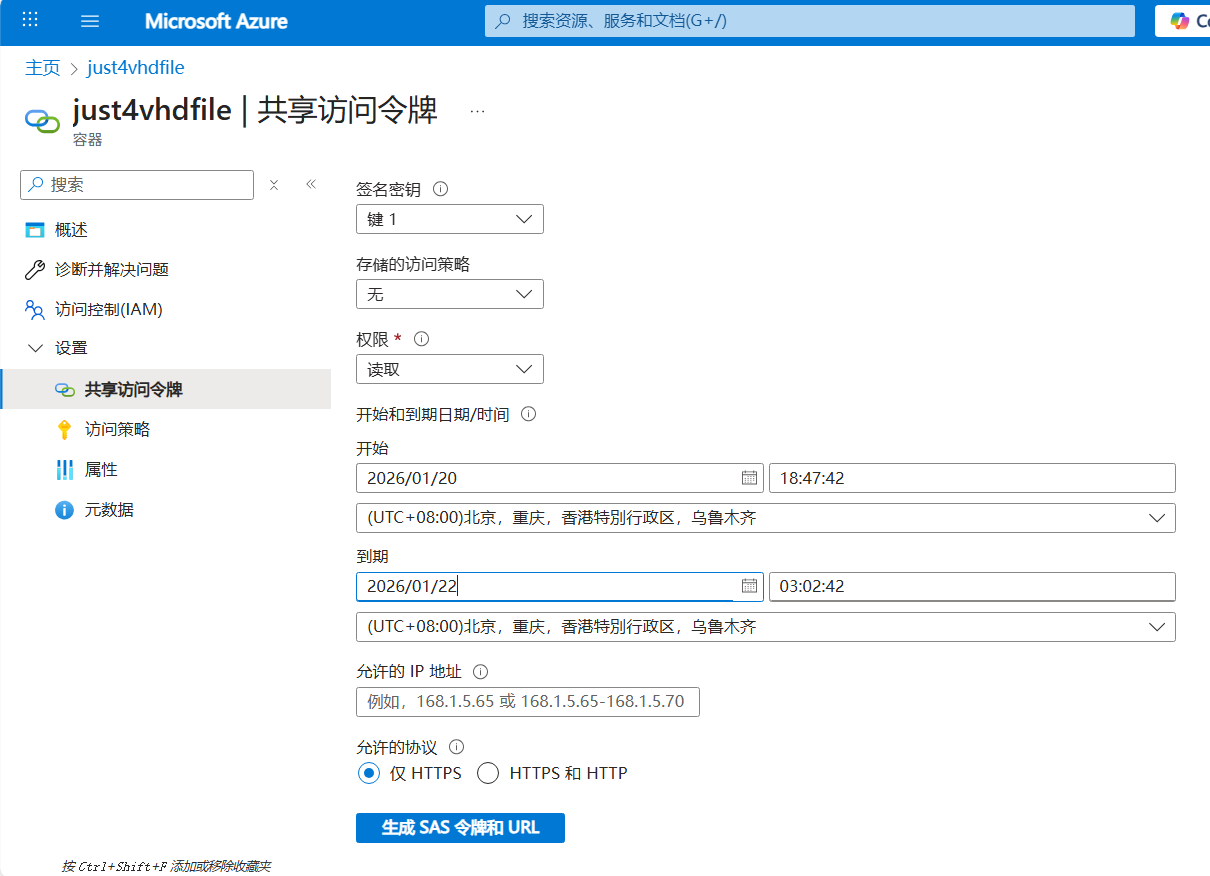Expand the 签名密钥 dropdown showing 键 1
This screenshot has height=876, width=1210.
[450, 219]
